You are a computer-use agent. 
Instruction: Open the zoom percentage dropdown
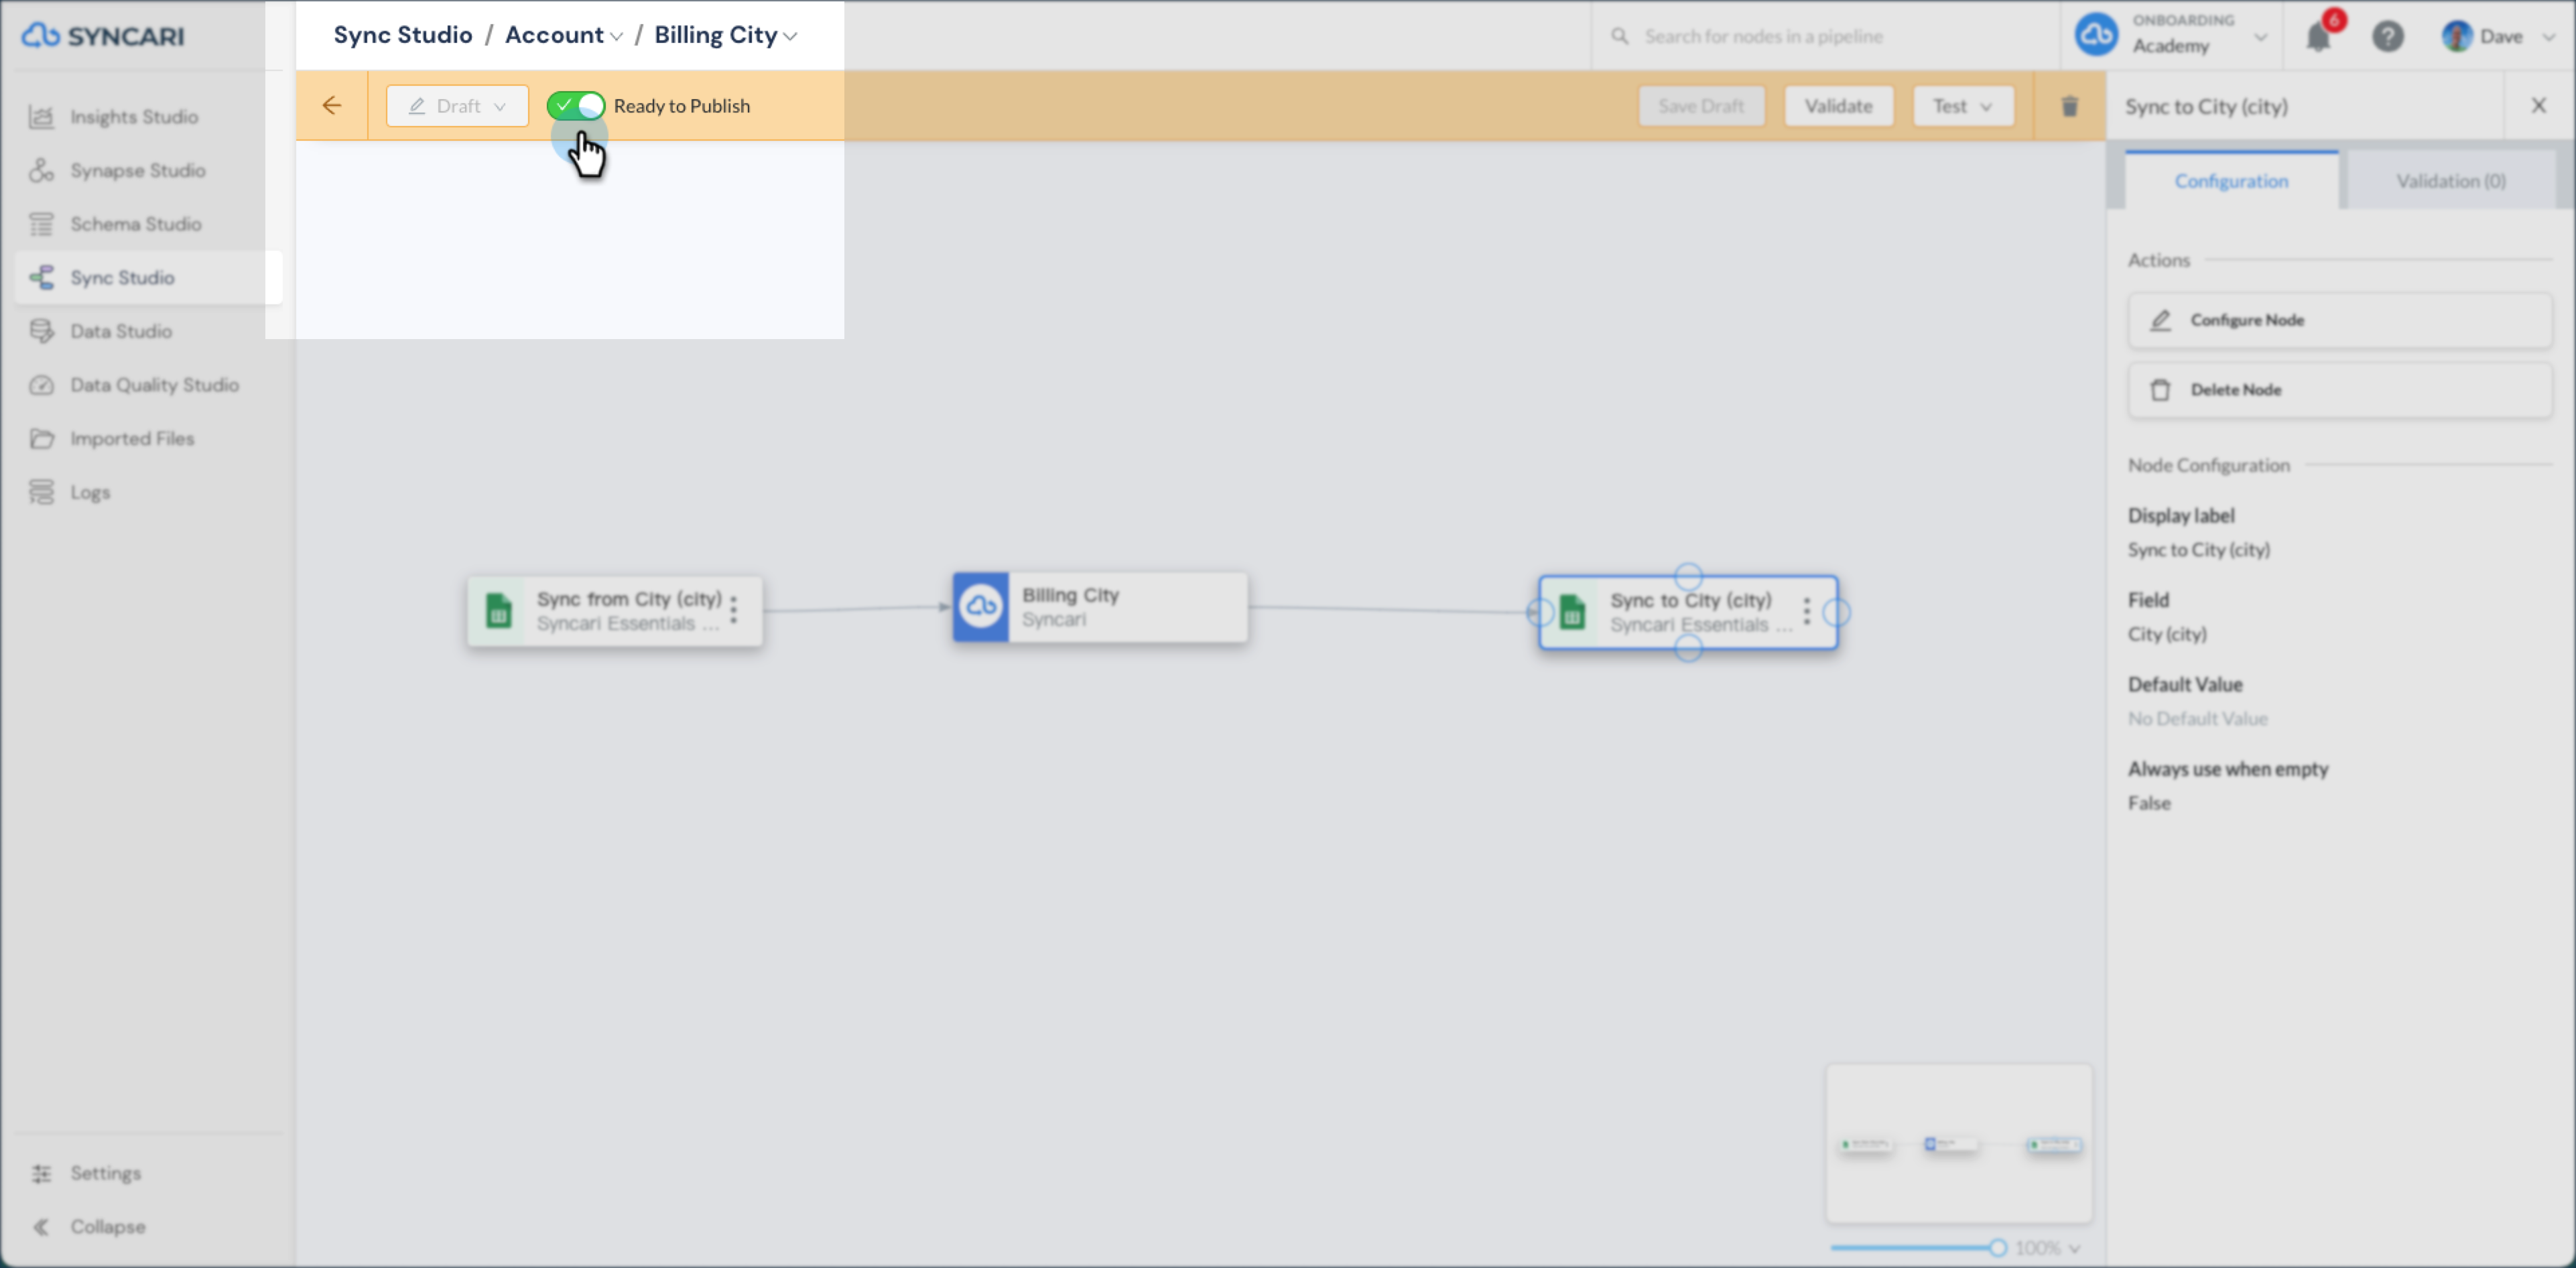(x=2047, y=1248)
